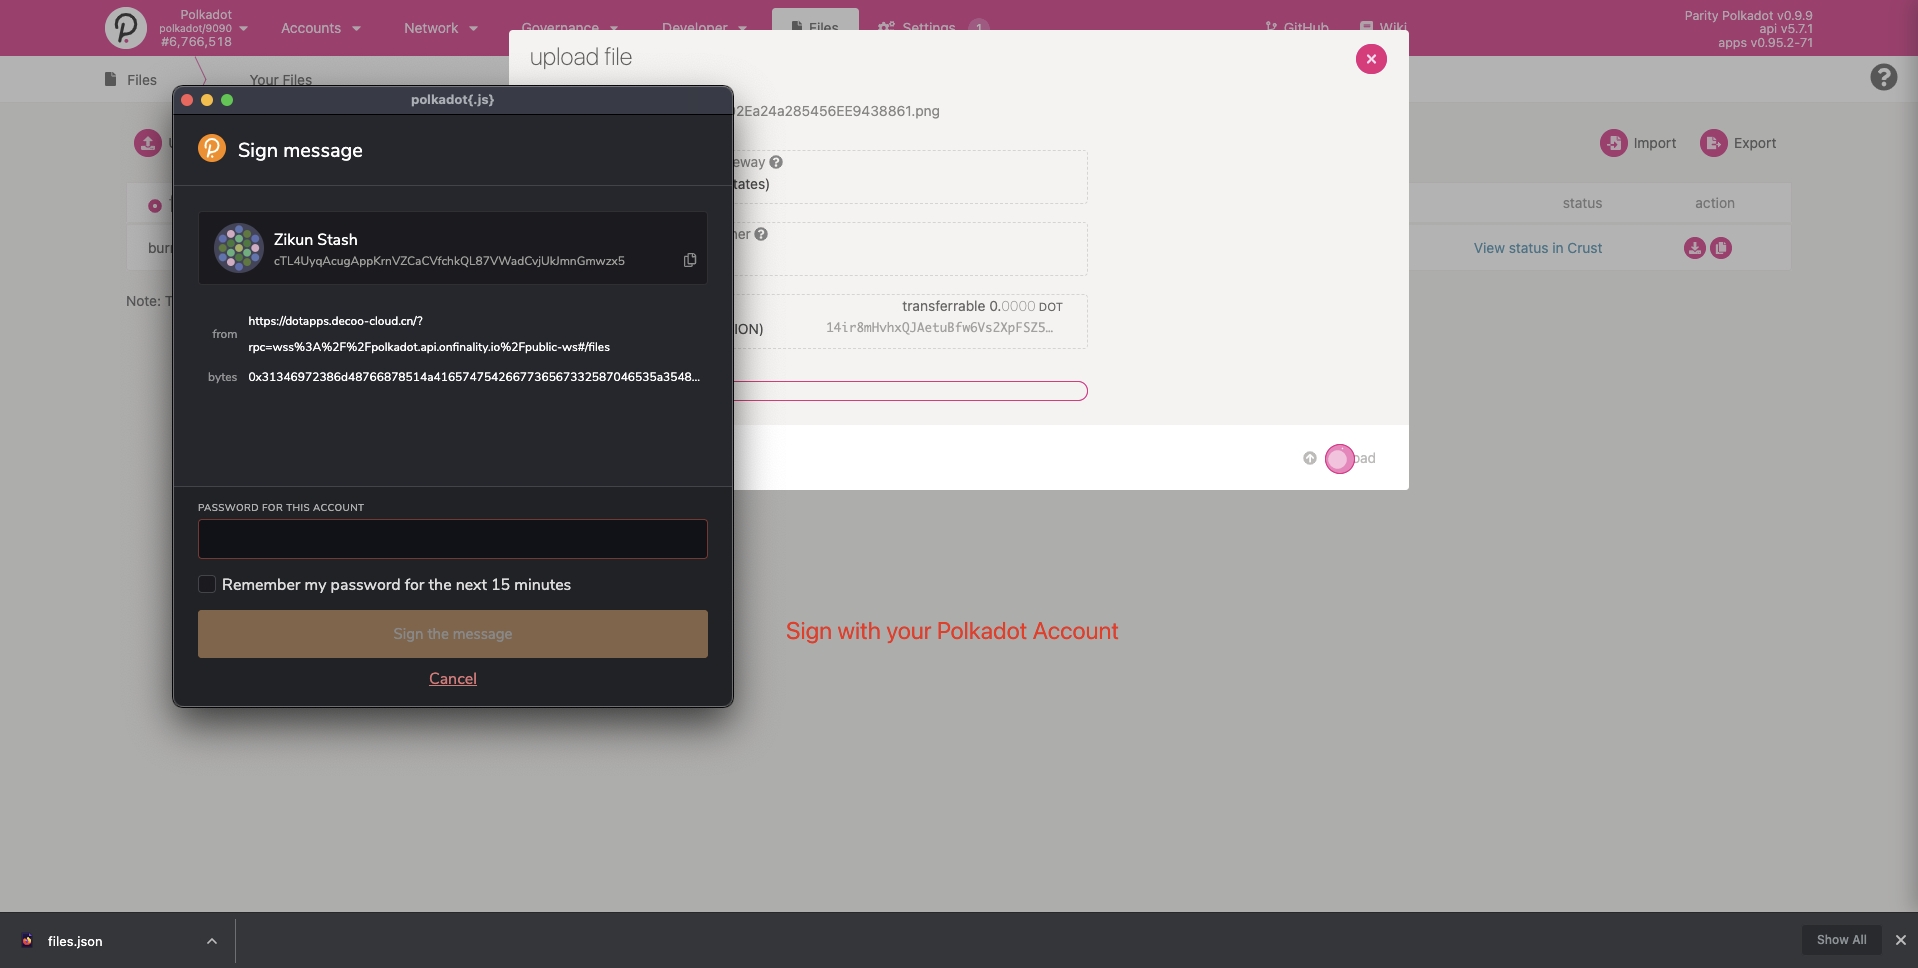Click the Cancel link
This screenshot has width=1918, height=968.
(x=452, y=678)
